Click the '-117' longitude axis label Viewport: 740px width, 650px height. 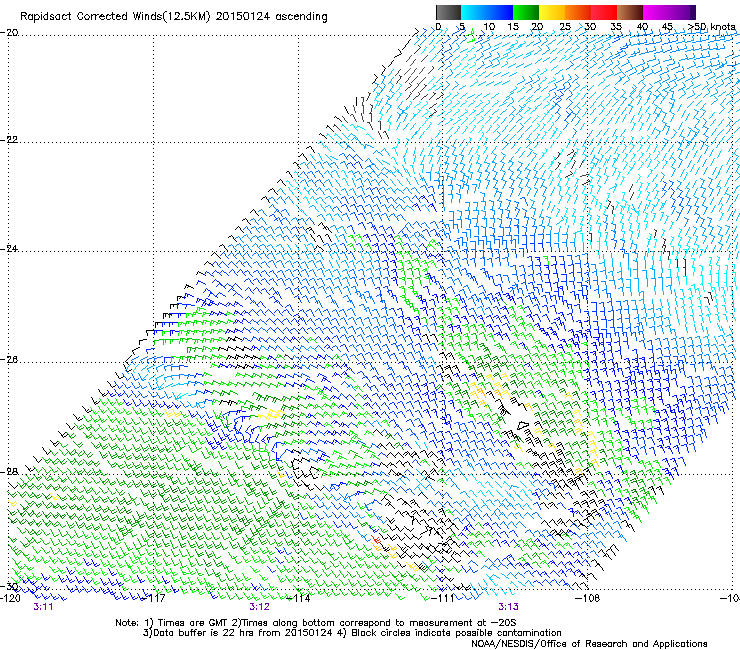154,598
